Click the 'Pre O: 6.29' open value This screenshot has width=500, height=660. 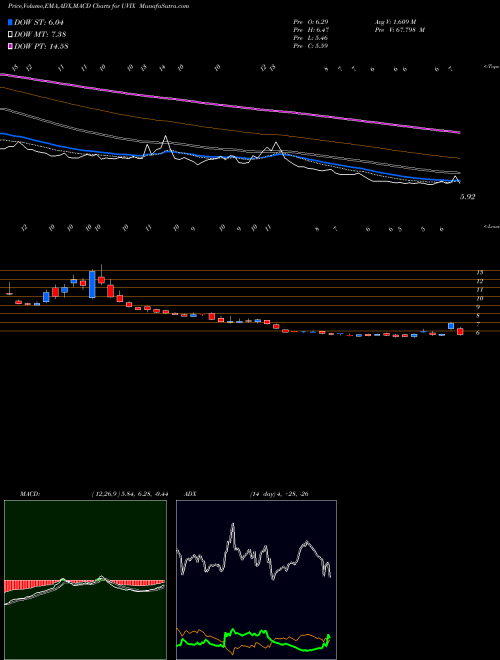[x=311, y=21]
